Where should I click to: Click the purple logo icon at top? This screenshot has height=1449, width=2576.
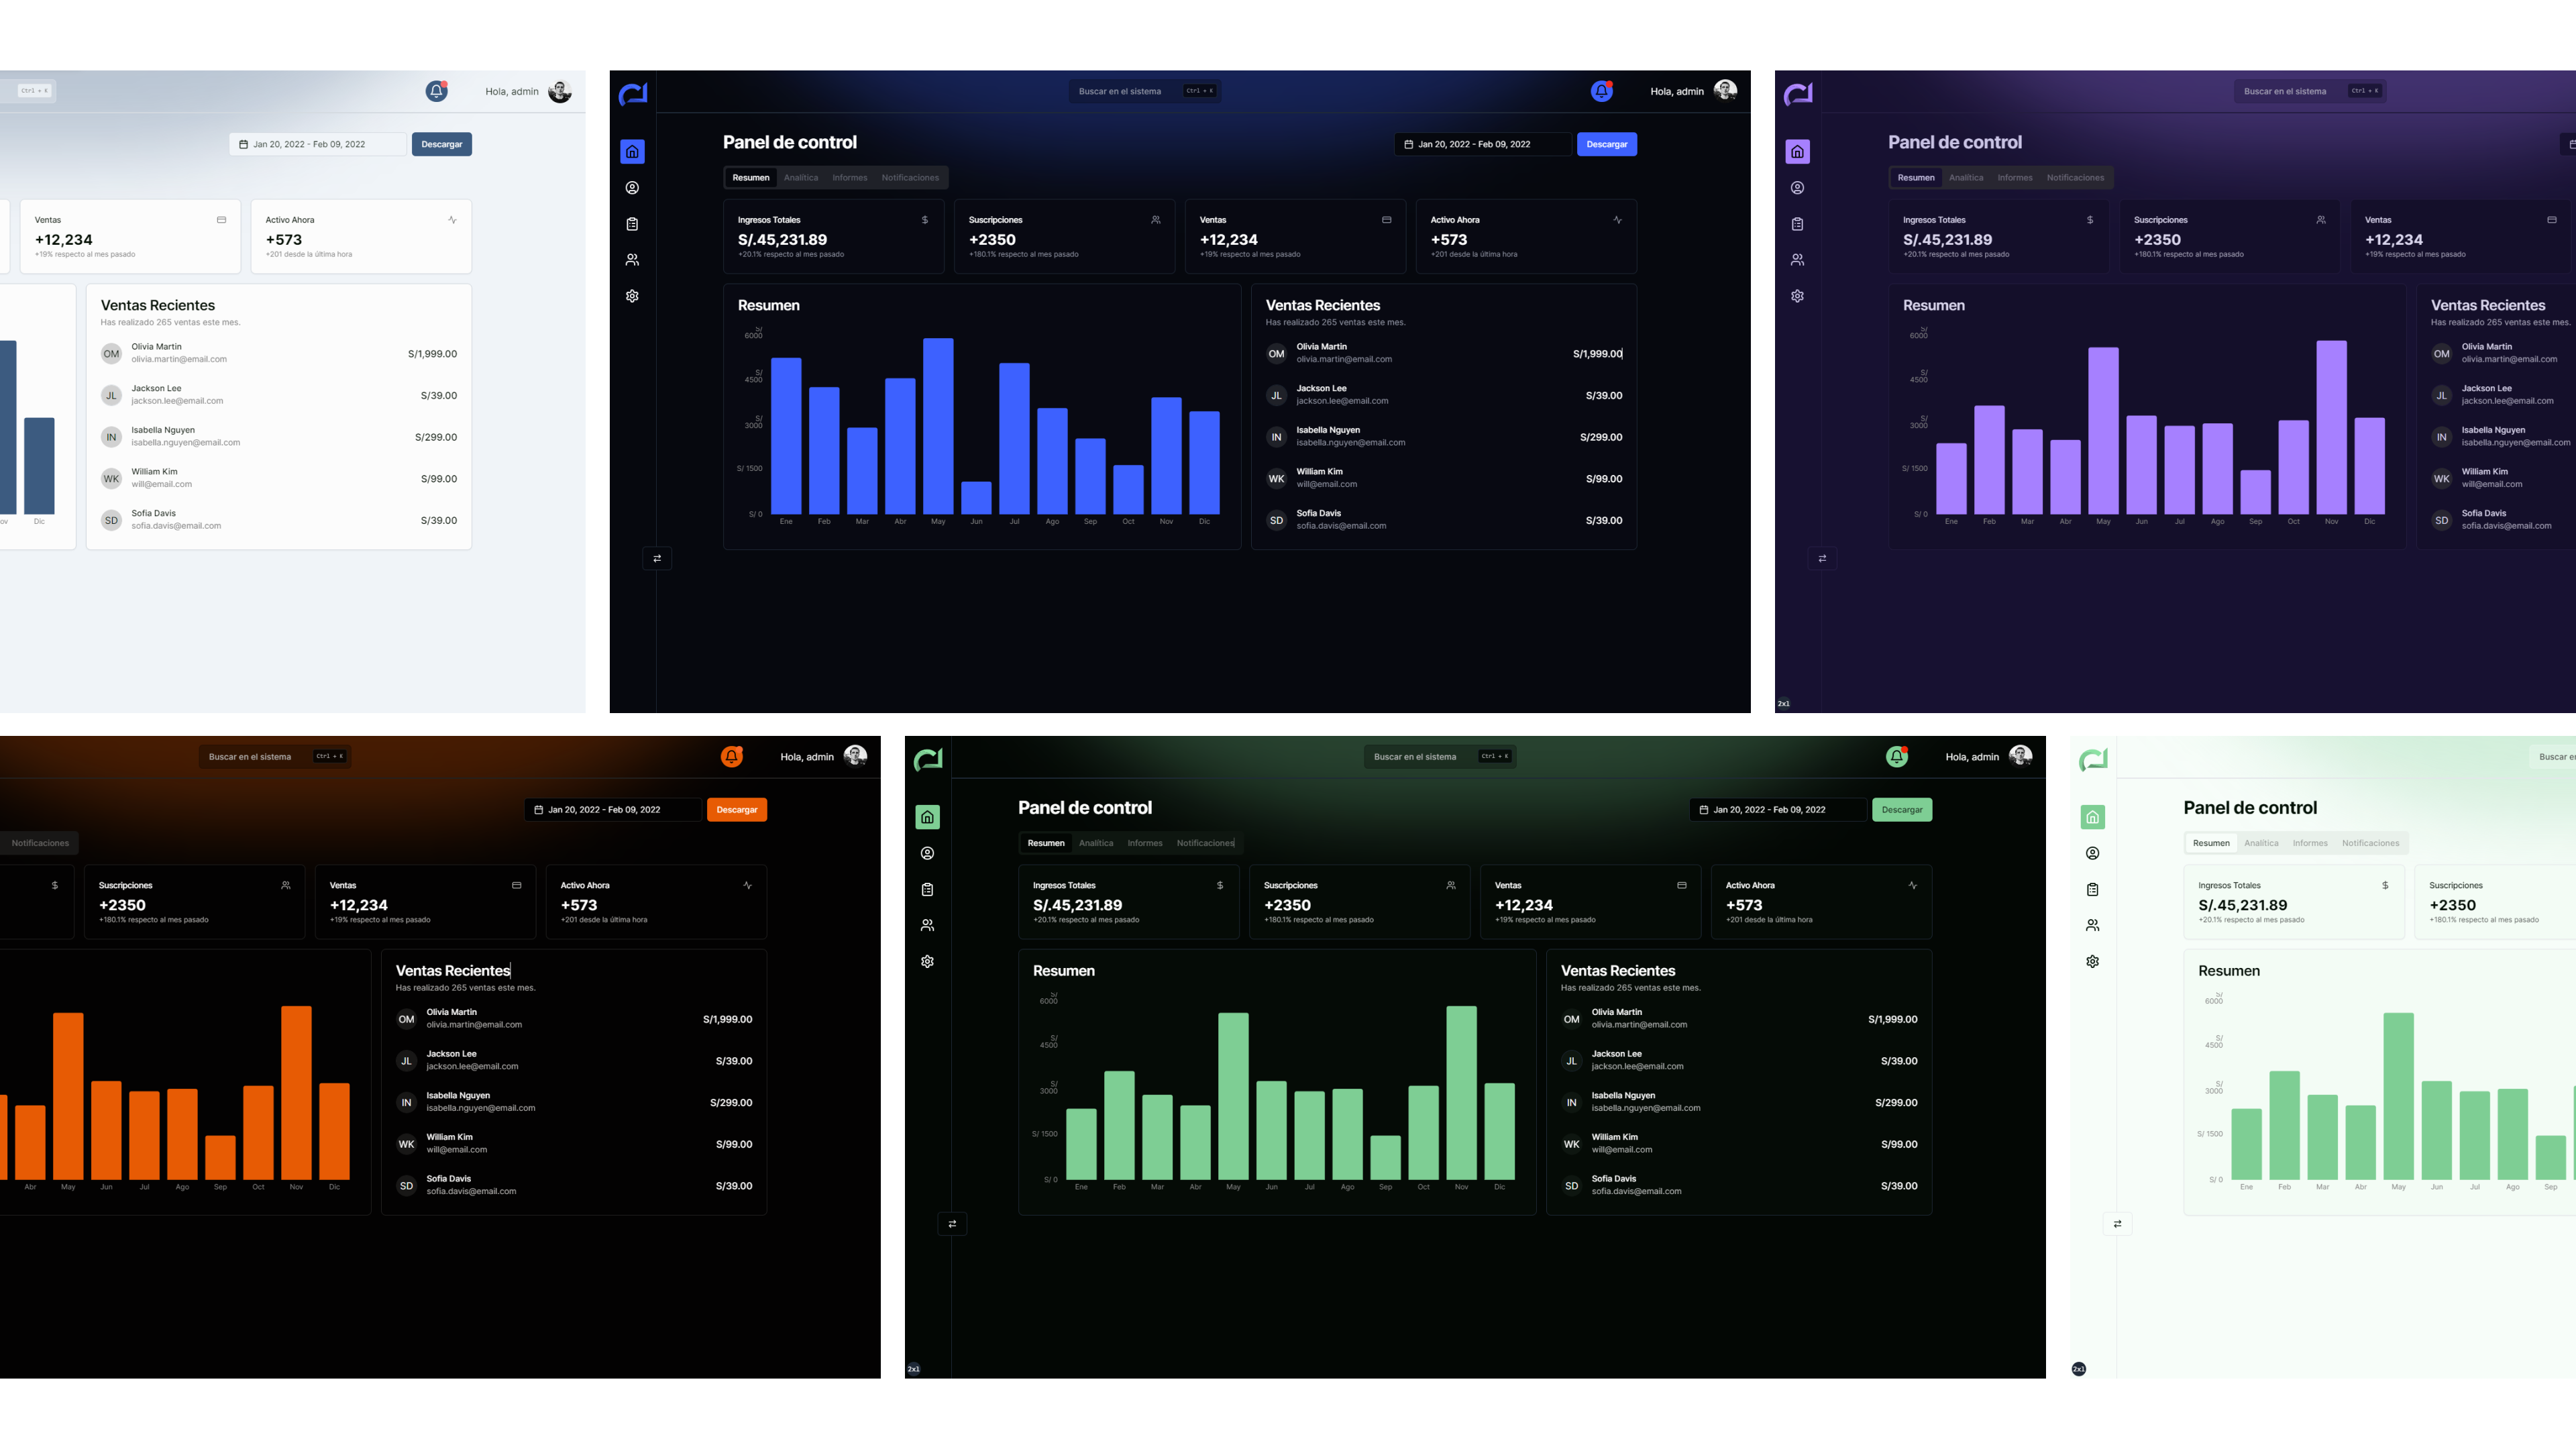click(x=1797, y=94)
